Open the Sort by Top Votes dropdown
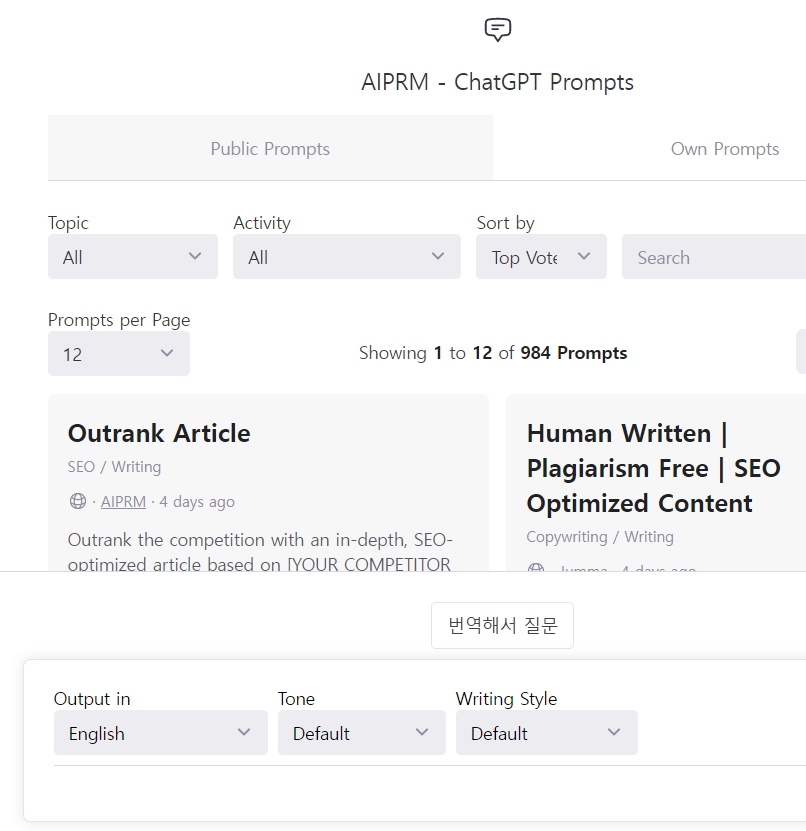 (x=541, y=257)
